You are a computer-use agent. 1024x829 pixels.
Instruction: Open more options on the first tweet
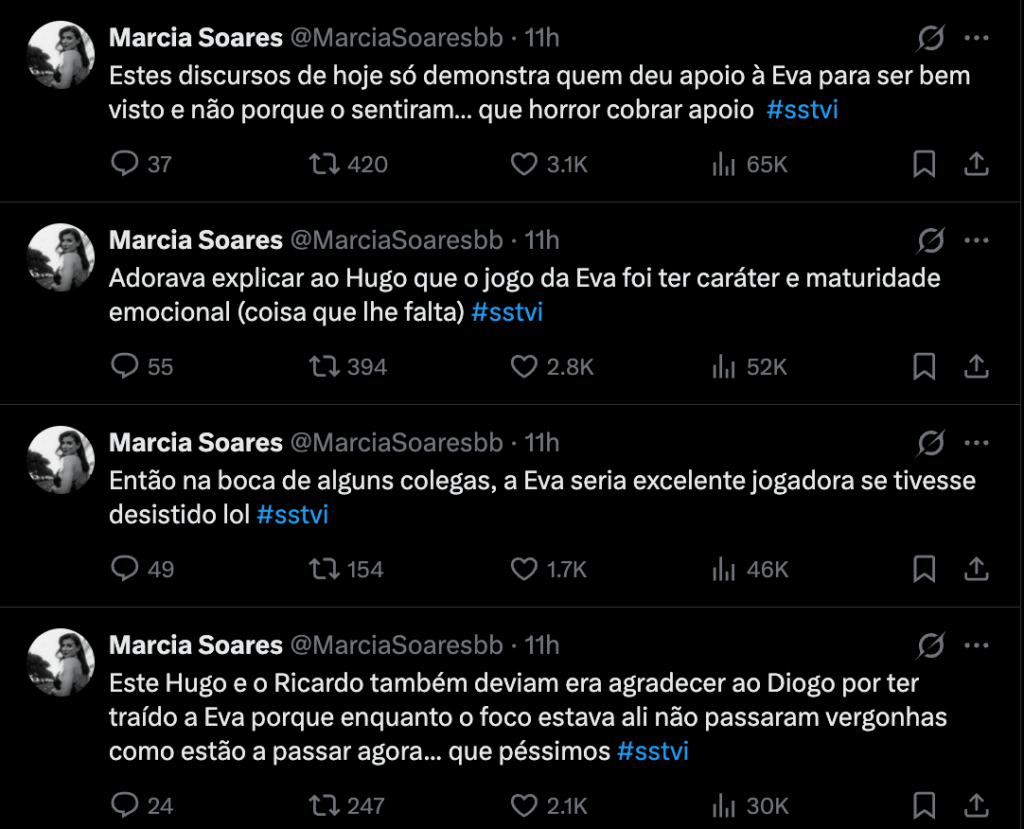(x=976, y=38)
